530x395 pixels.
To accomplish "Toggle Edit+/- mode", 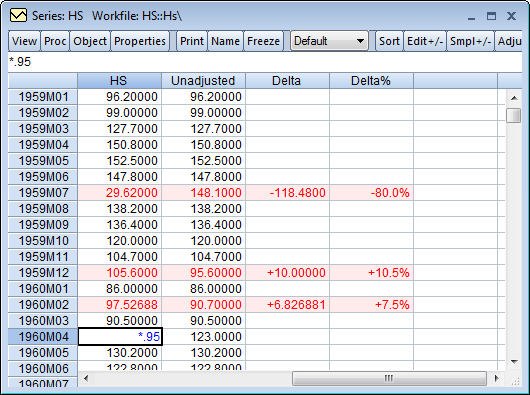I will pos(425,41).
